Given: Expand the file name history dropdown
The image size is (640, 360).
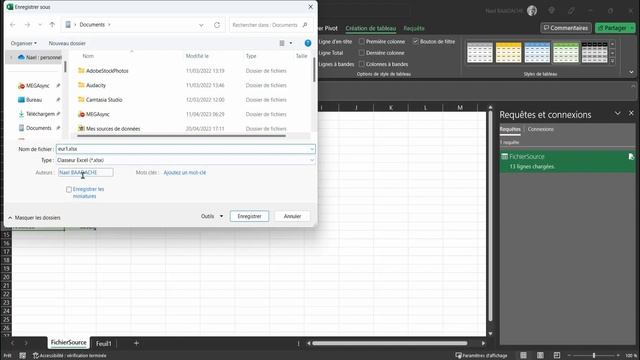Looking at the screenshot, I should (x=312, y=149).
